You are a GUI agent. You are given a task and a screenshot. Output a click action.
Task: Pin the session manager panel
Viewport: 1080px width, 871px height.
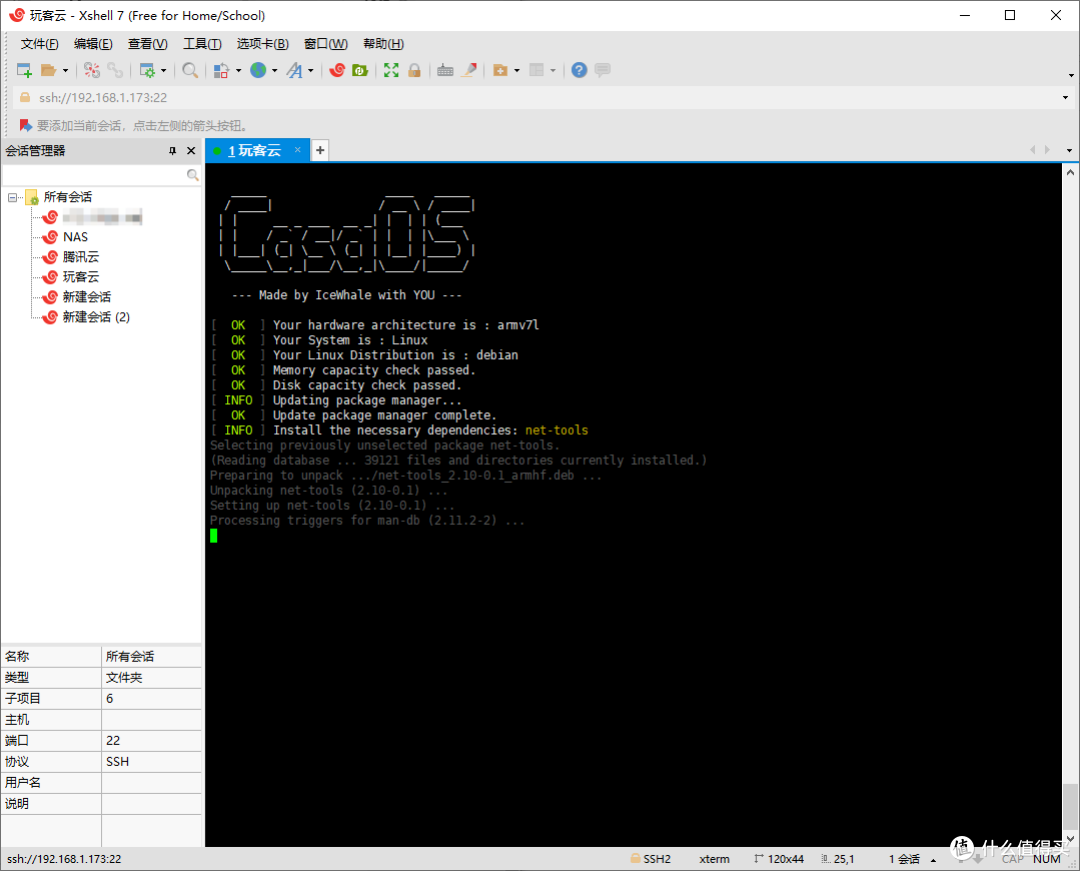172,150
